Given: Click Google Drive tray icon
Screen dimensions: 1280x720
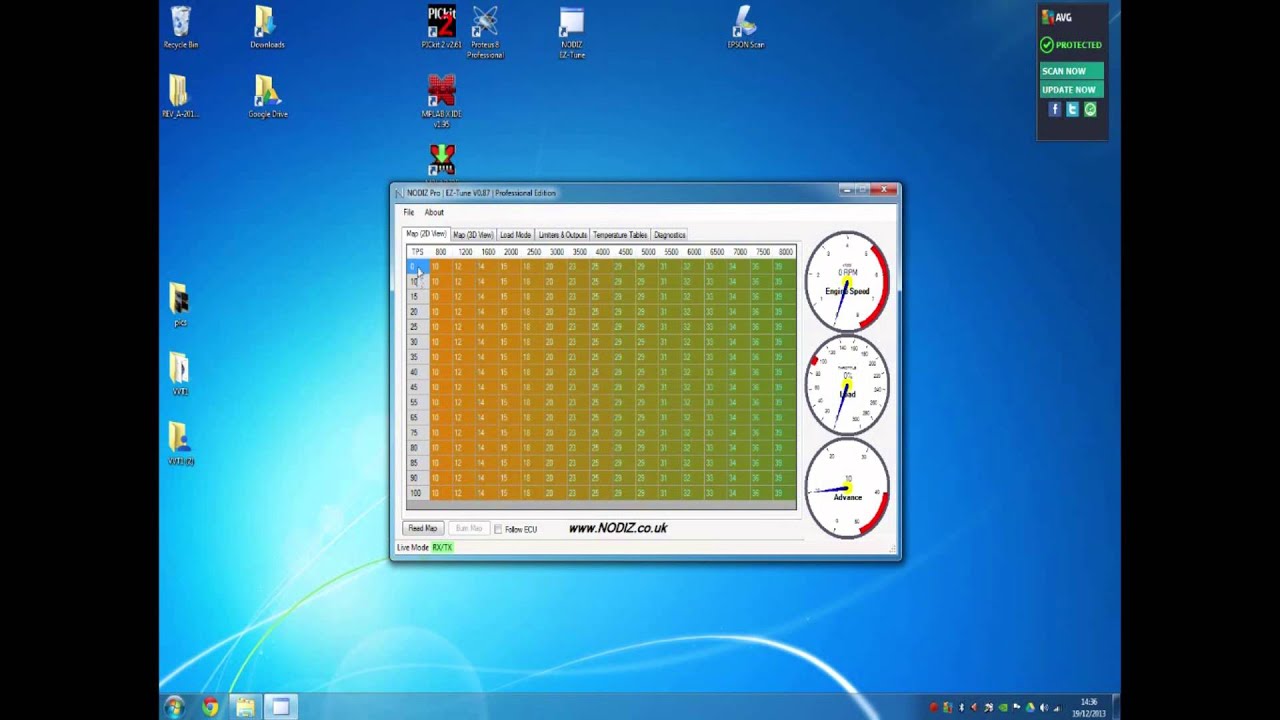Looking at the screenshot, I should (x=1030, y=708).
